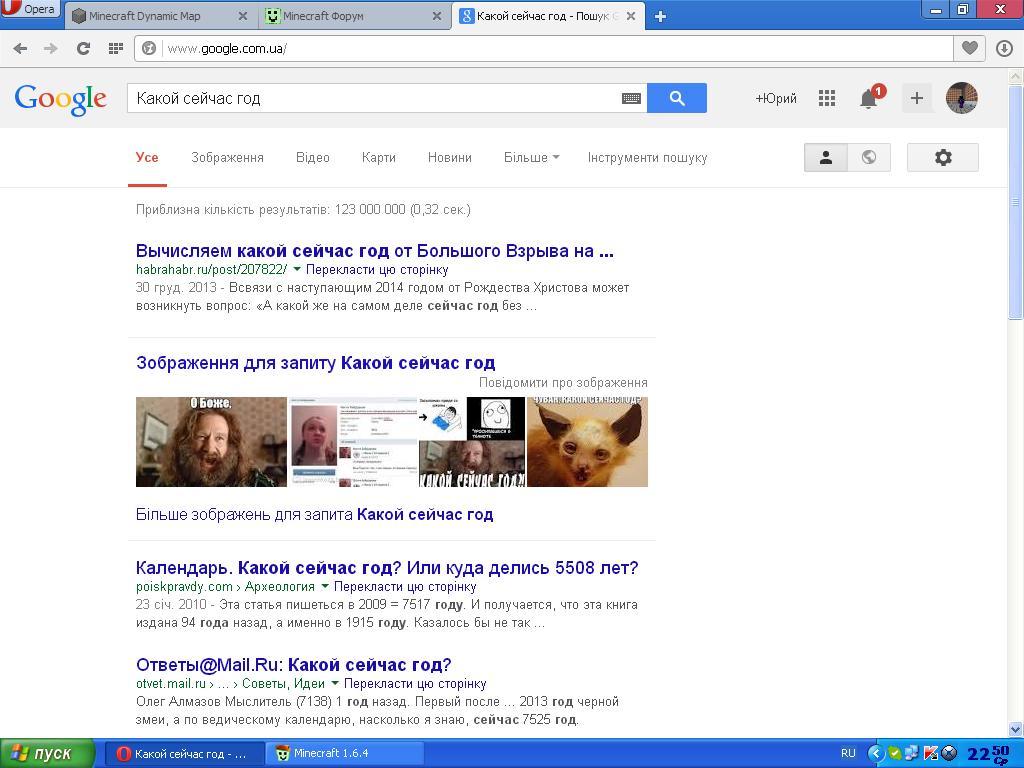Image resolution: width=1024 pixels, height=768 pixels.
Task: Select the Карти search tab
Action: [x=379, y=157]
